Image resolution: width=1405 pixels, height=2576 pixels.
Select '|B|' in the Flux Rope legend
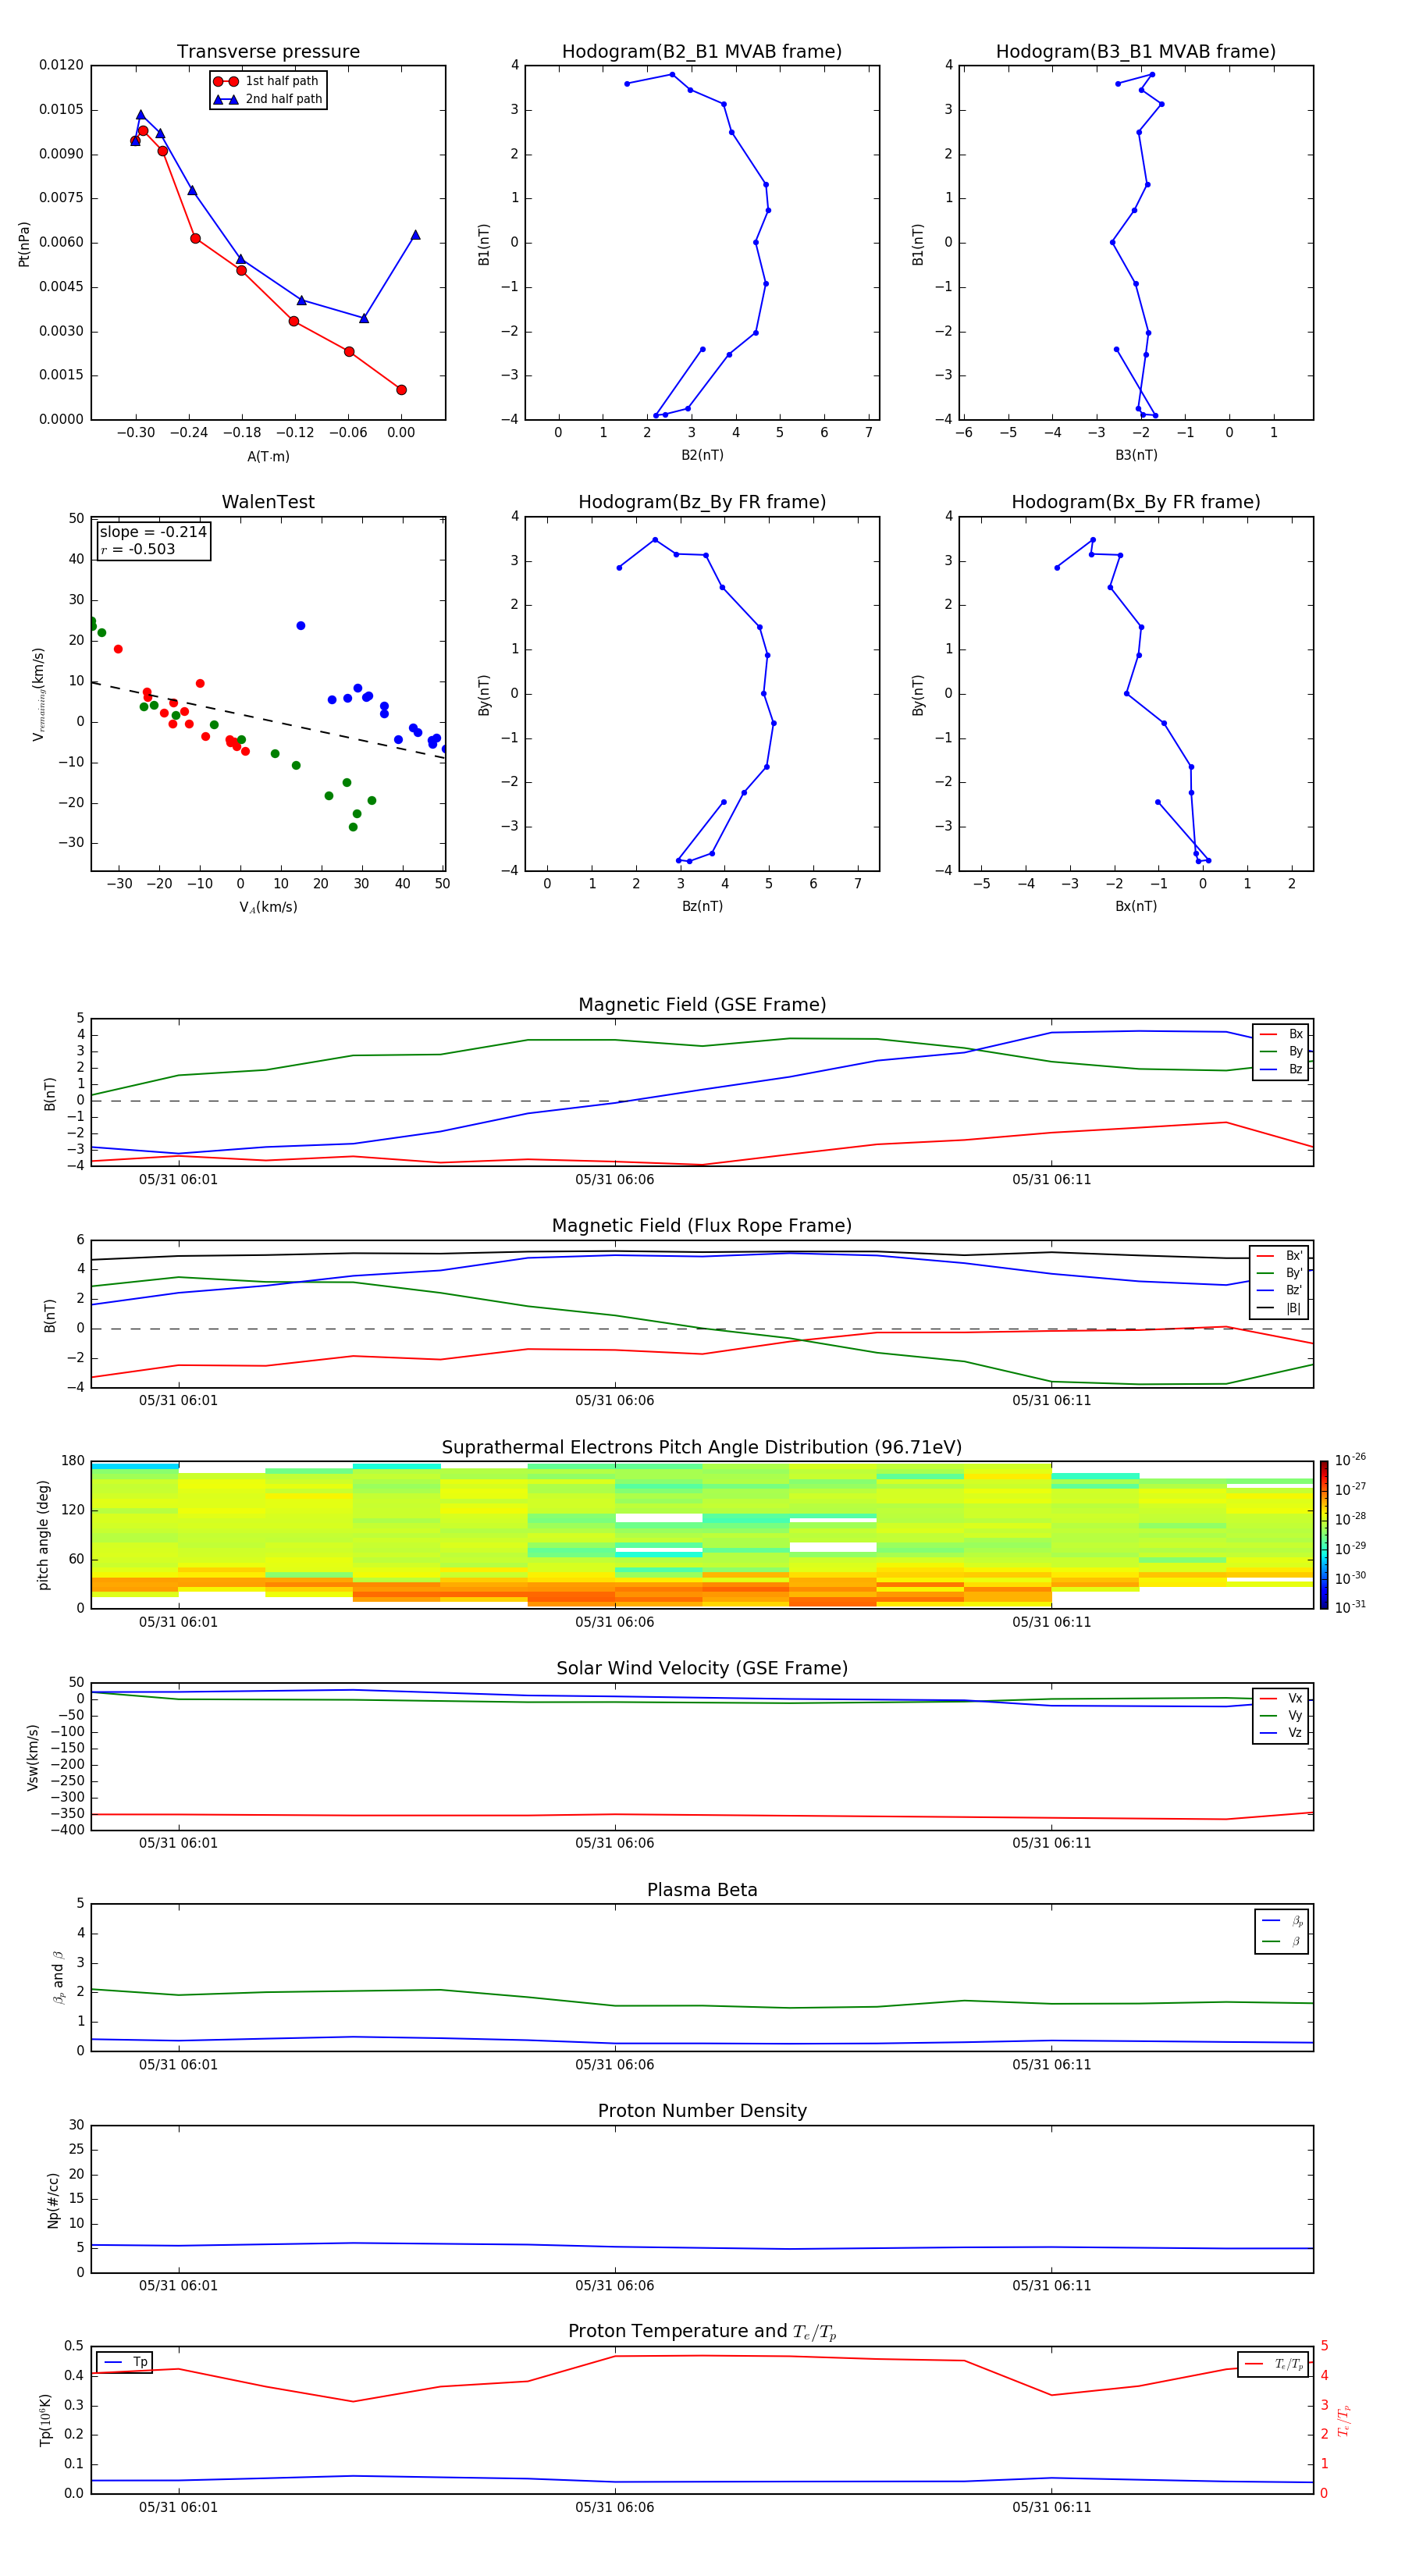point(1279,1308)
